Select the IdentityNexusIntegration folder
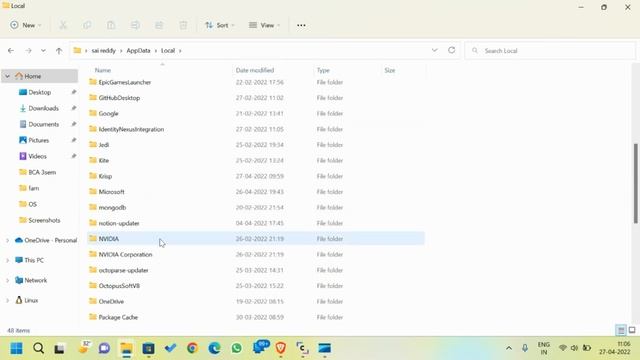This screenshot has width=640, height=360. pos(131,129)
